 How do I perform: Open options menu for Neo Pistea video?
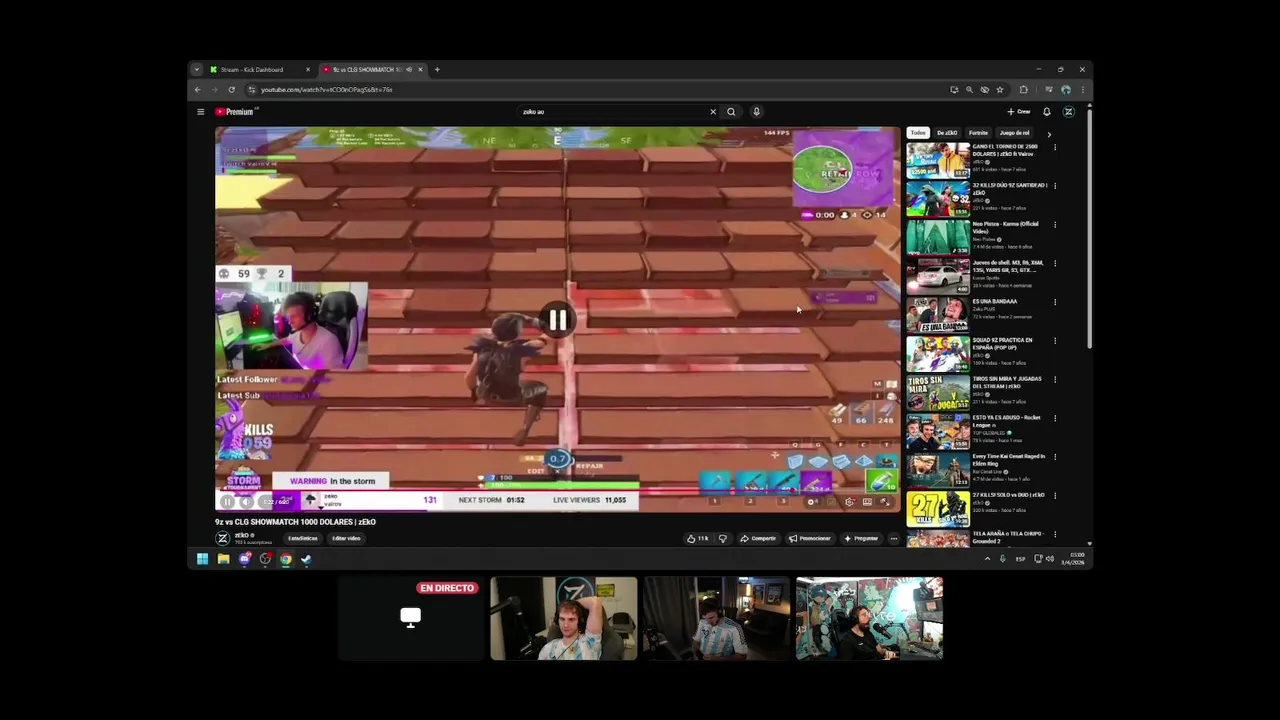tap(1054, 224)
